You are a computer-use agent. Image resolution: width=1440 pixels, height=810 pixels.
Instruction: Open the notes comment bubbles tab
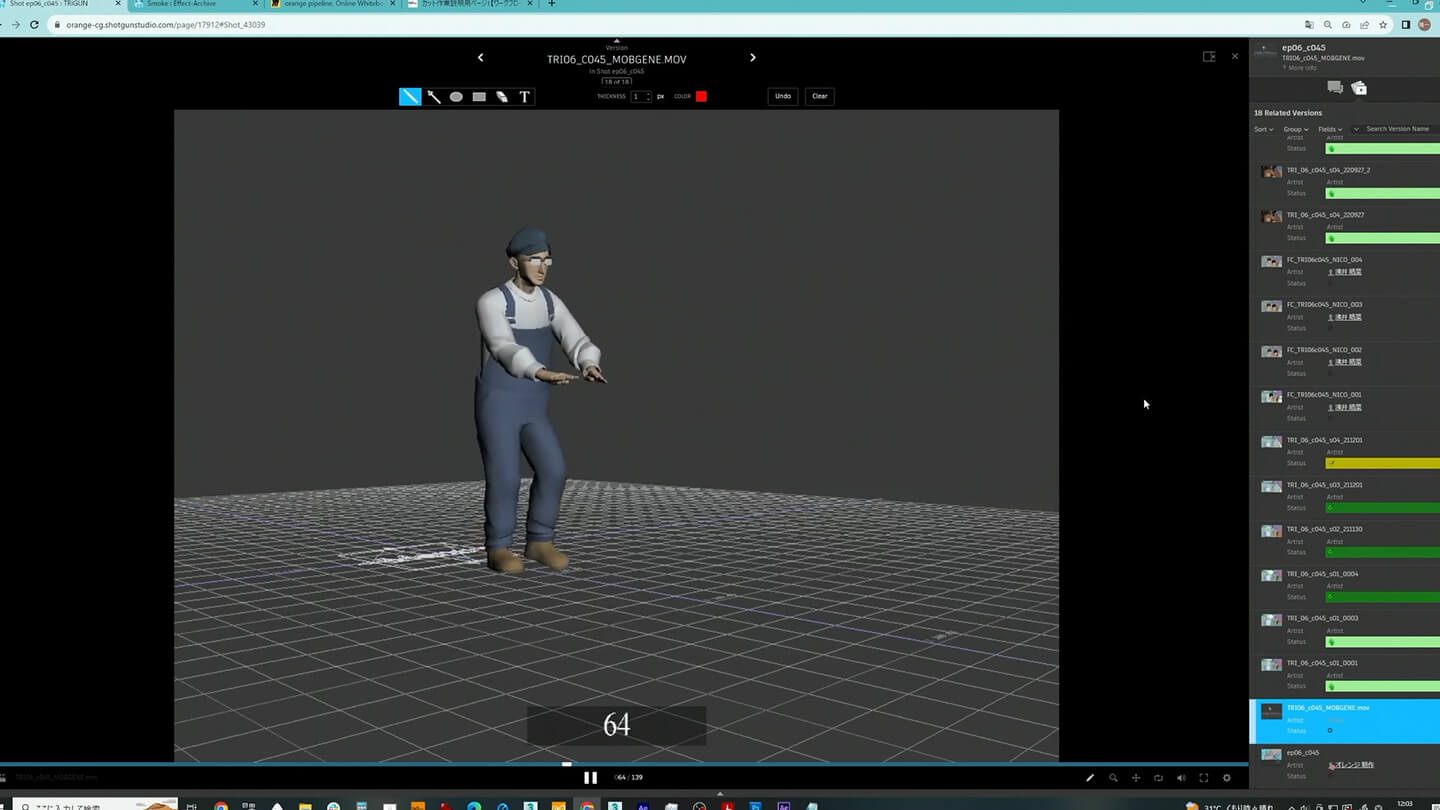(x=1335, y=88)
